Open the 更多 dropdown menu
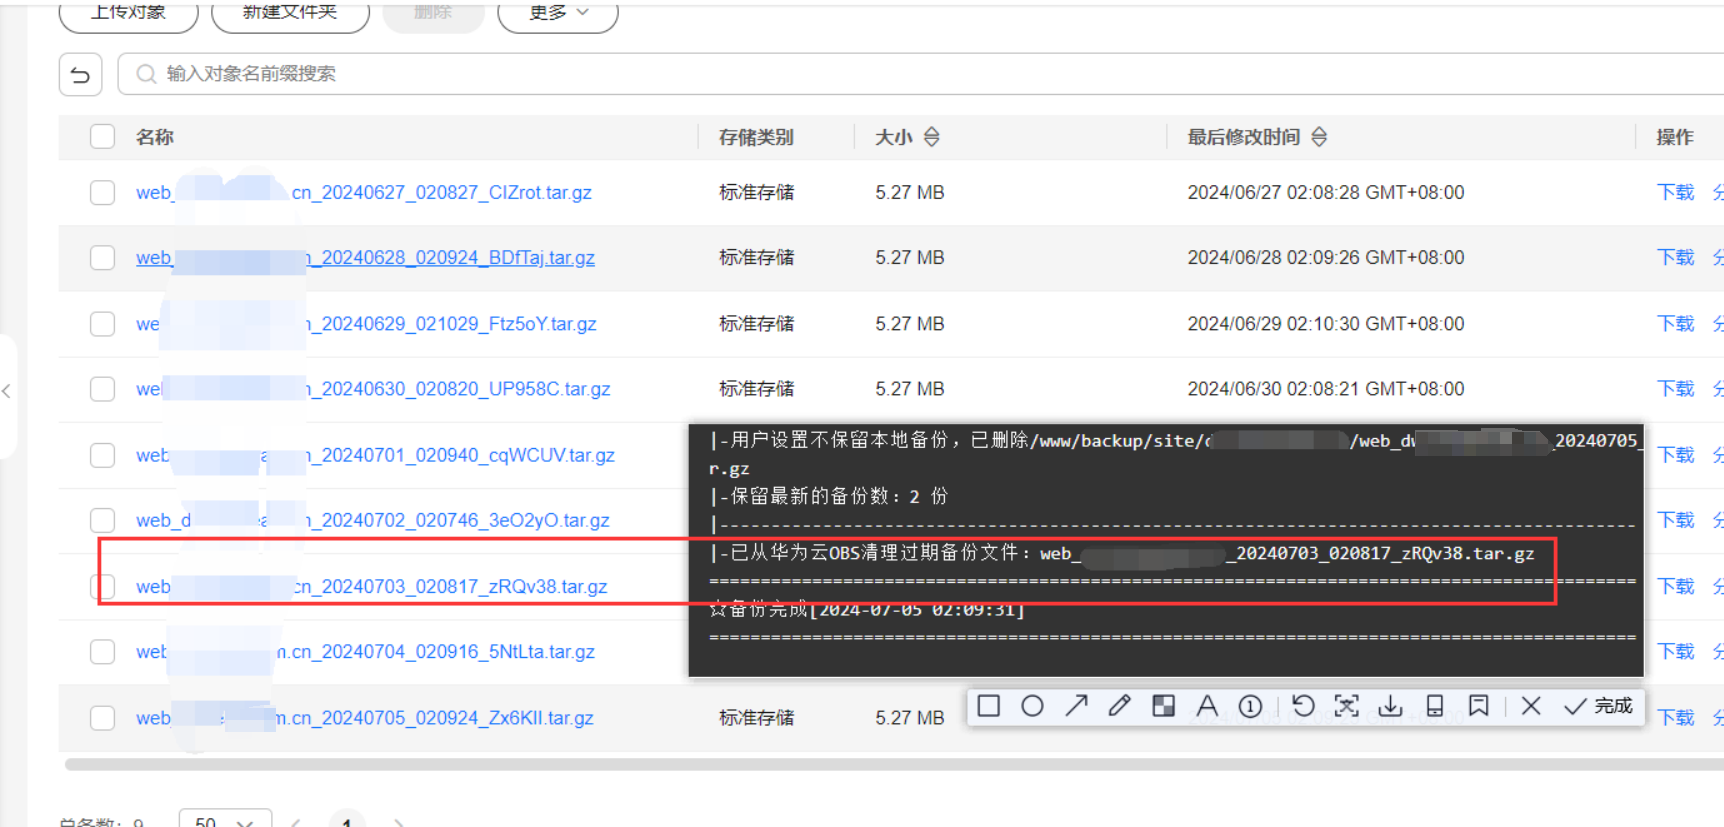This screenshot has height=827, width=1724. (558, 13)
